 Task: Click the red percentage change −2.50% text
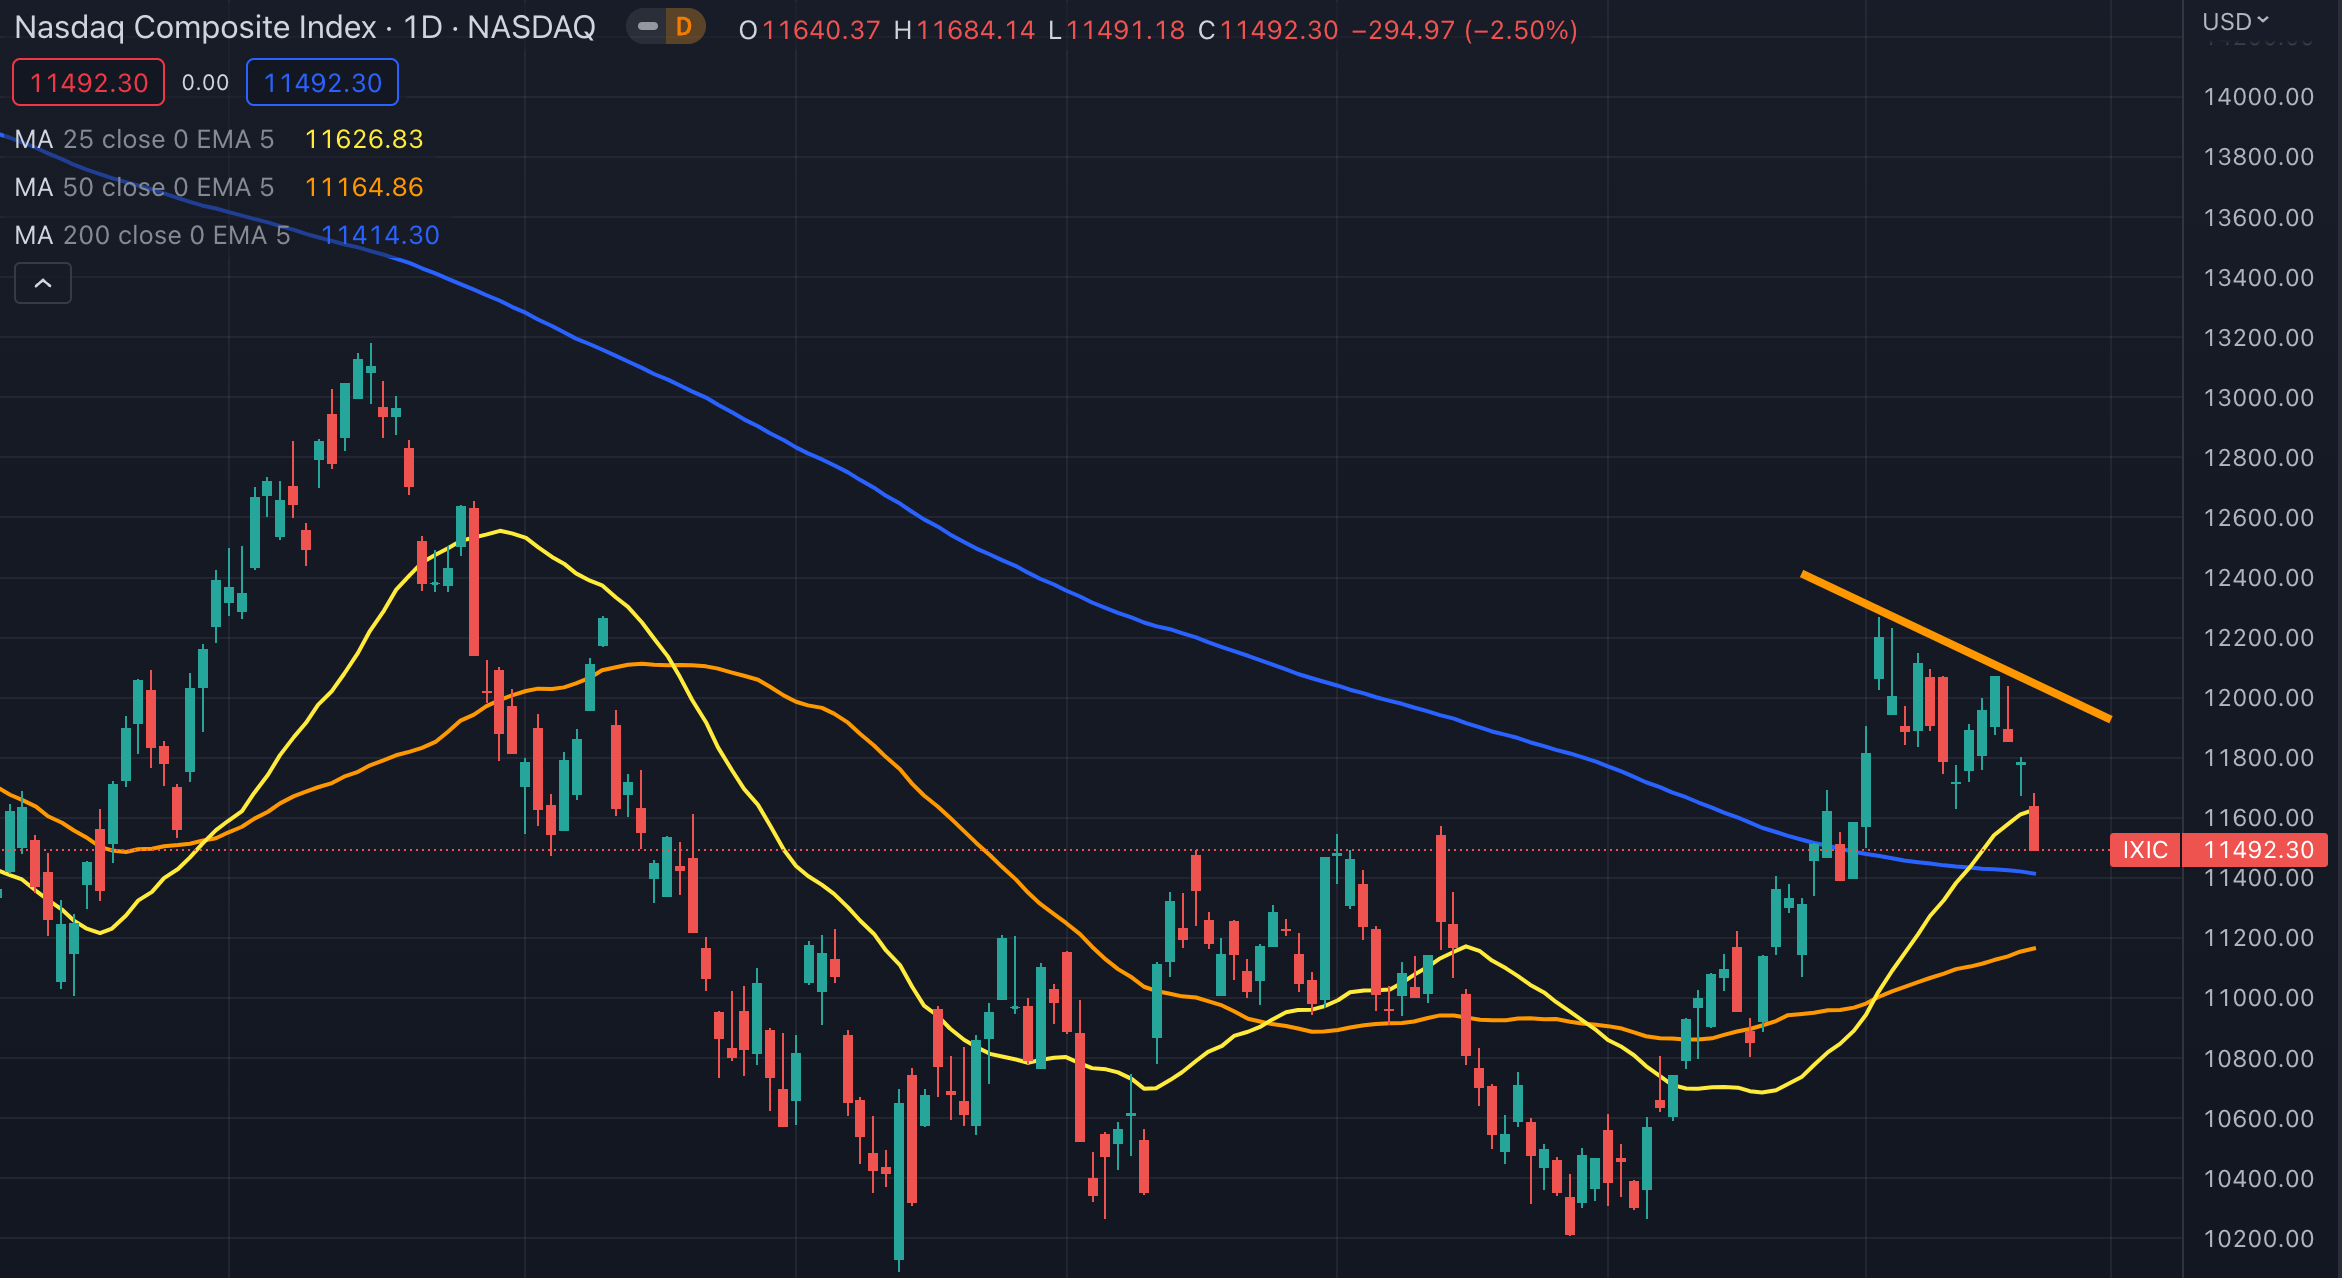[1520, 30]
